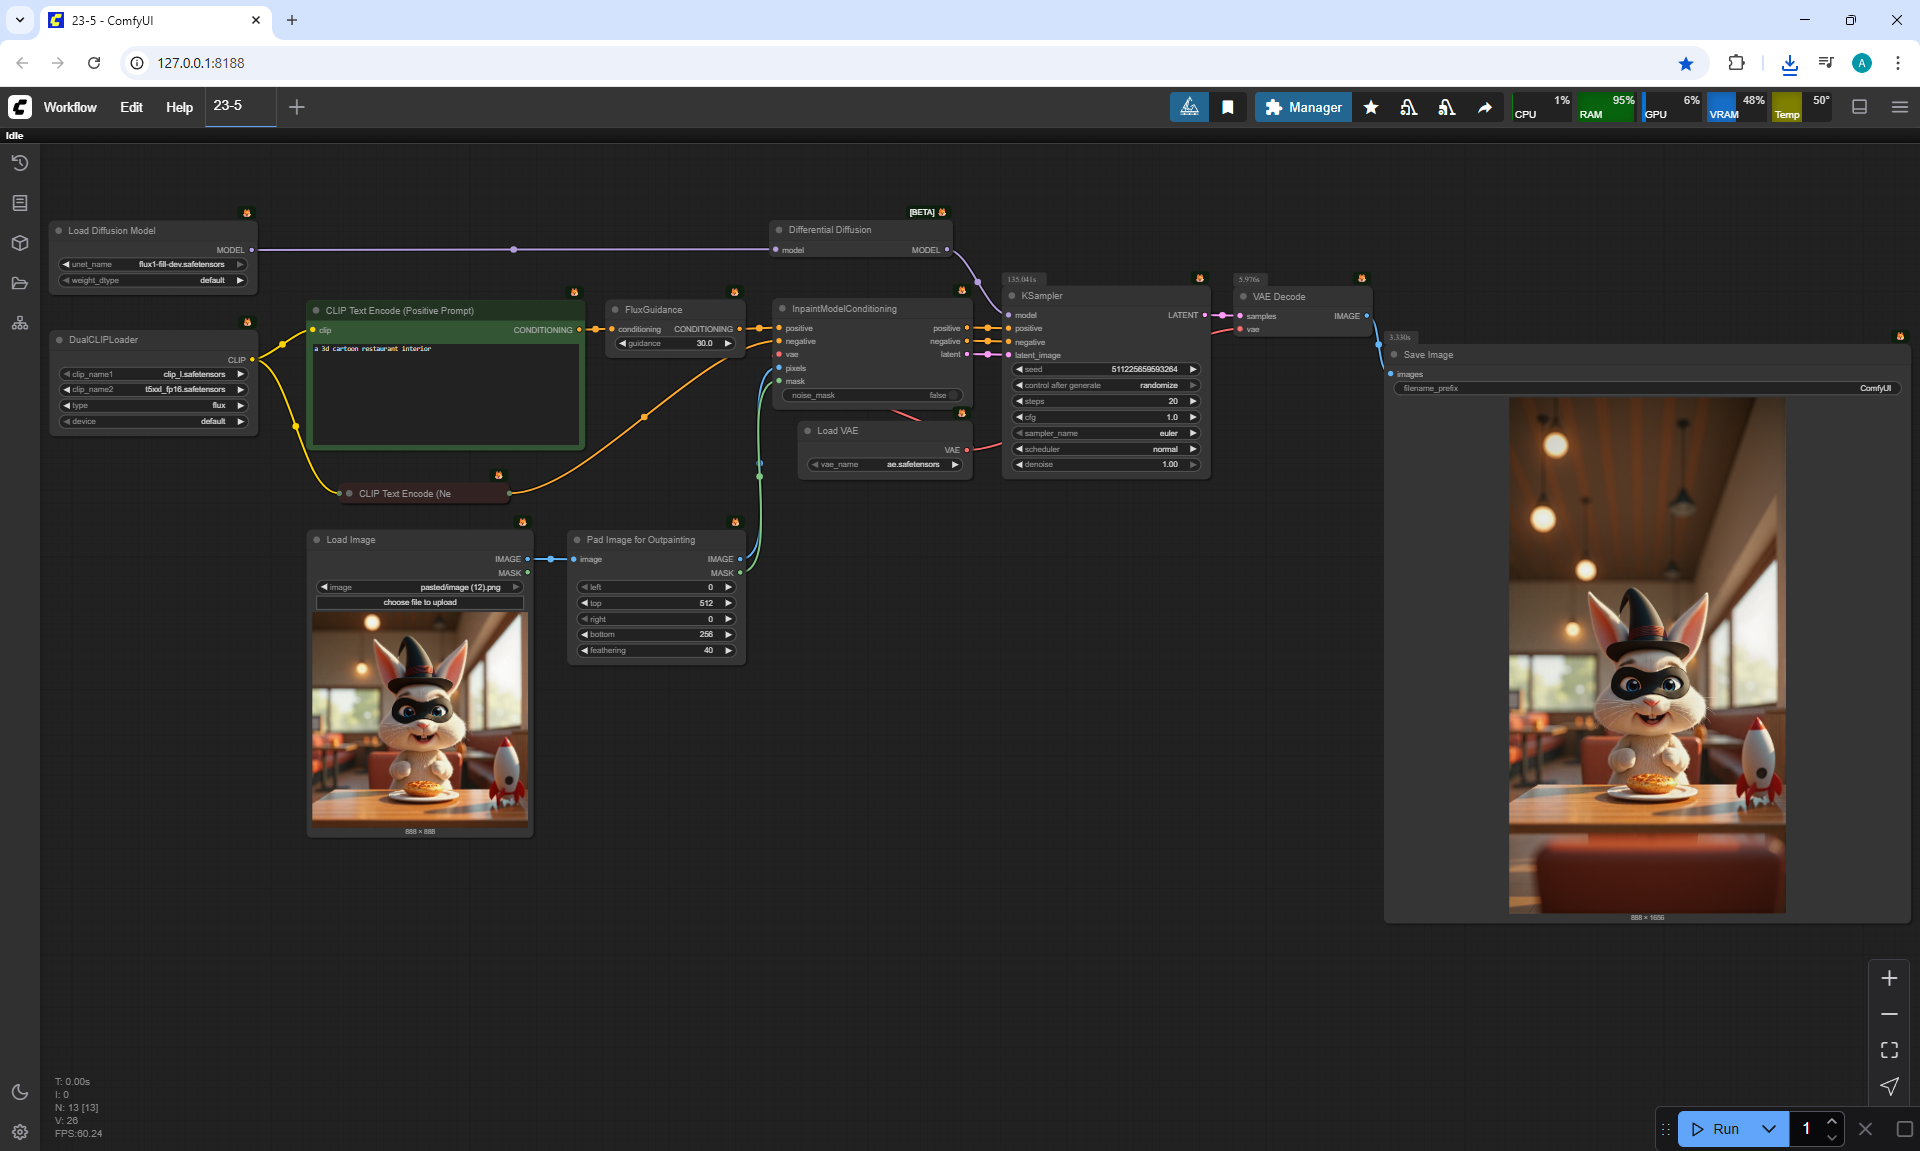Viewport: 1920px width, 1151px height.
Task: Open the Workflow menu
Action: [70, 107]
